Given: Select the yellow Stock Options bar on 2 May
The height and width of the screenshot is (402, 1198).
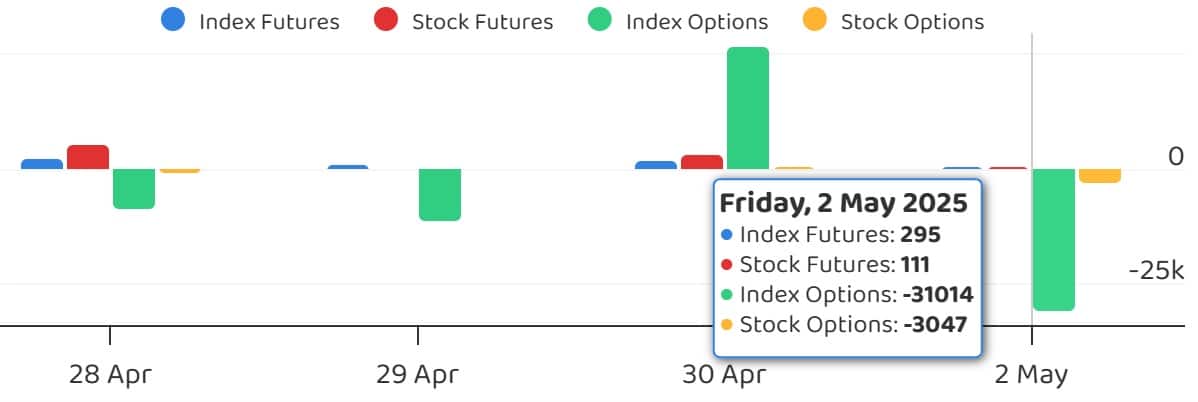Looking at the screenshot, I should tap(1100, 176).
